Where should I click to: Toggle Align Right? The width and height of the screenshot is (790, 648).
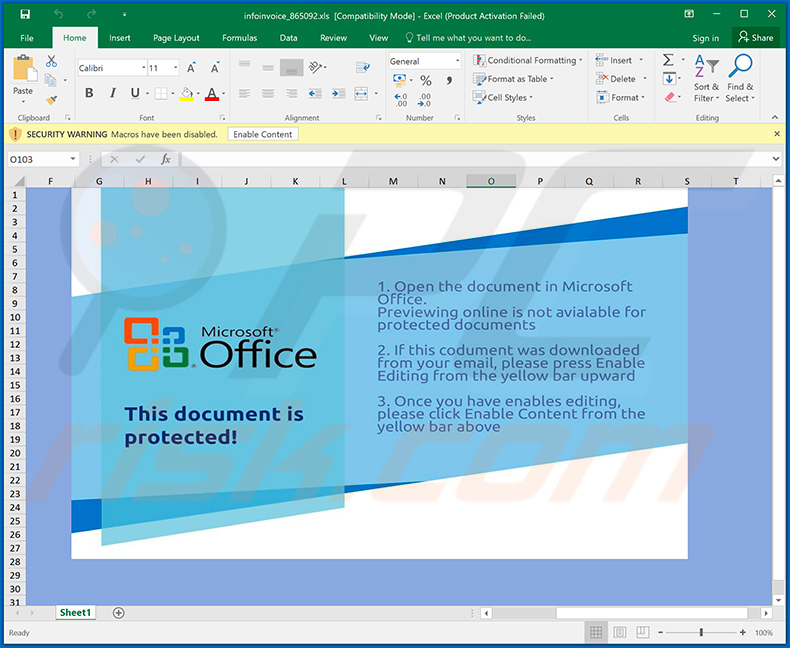pyautogui.click(x=291, y=93)
